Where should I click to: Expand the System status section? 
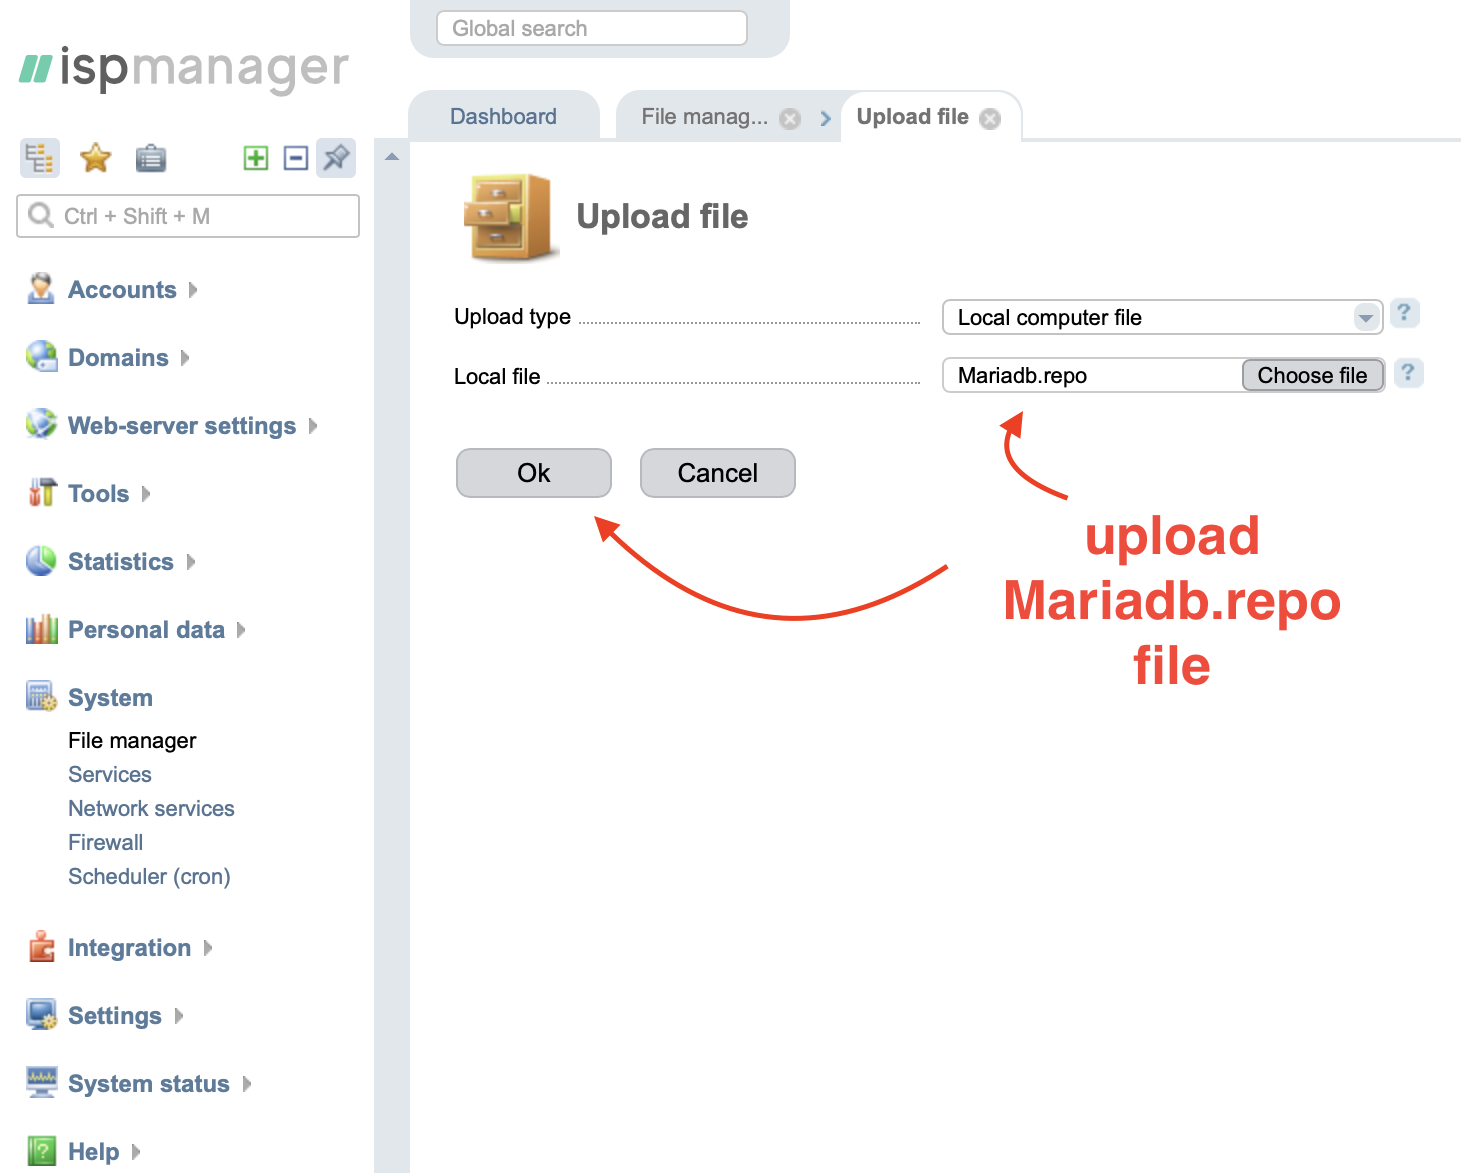click(x=247, y=1084)
